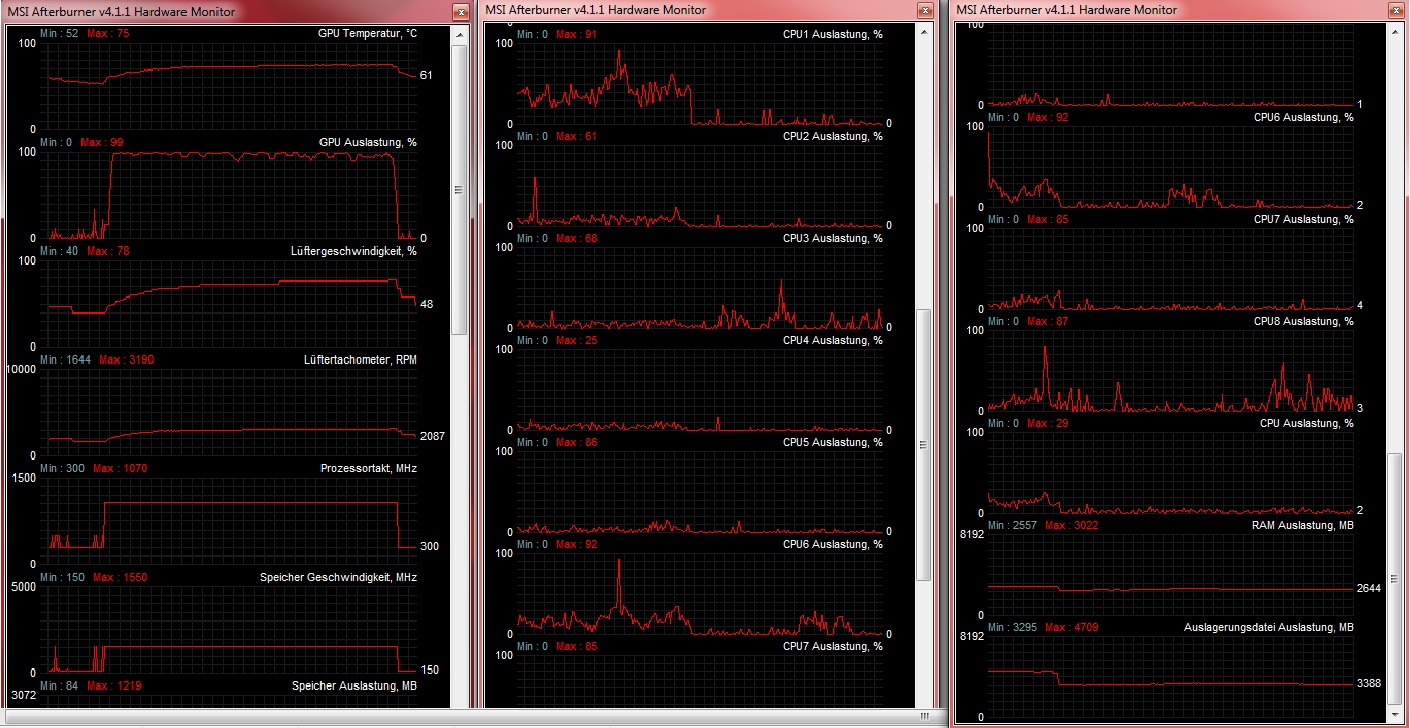
Task: Click the right window's vertical scrollbar thumb
Action: tap(1395, 578)
